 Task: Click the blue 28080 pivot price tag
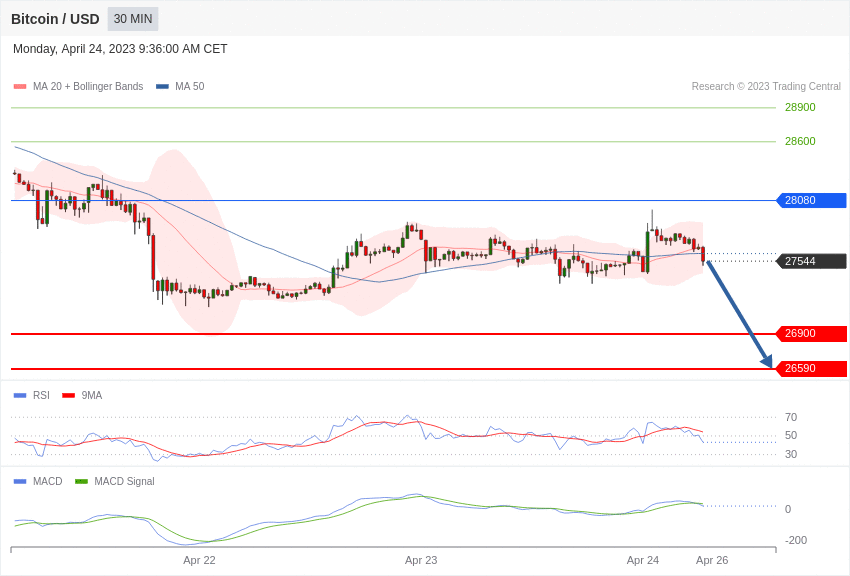tap(812, 200)
